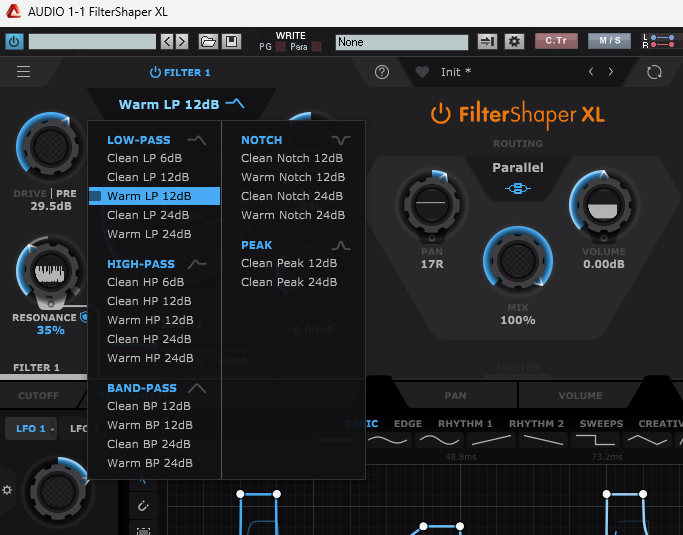Select the RHYTHM 1 waveform category
The width and height of the screenshot is (683, 535).
465,424
